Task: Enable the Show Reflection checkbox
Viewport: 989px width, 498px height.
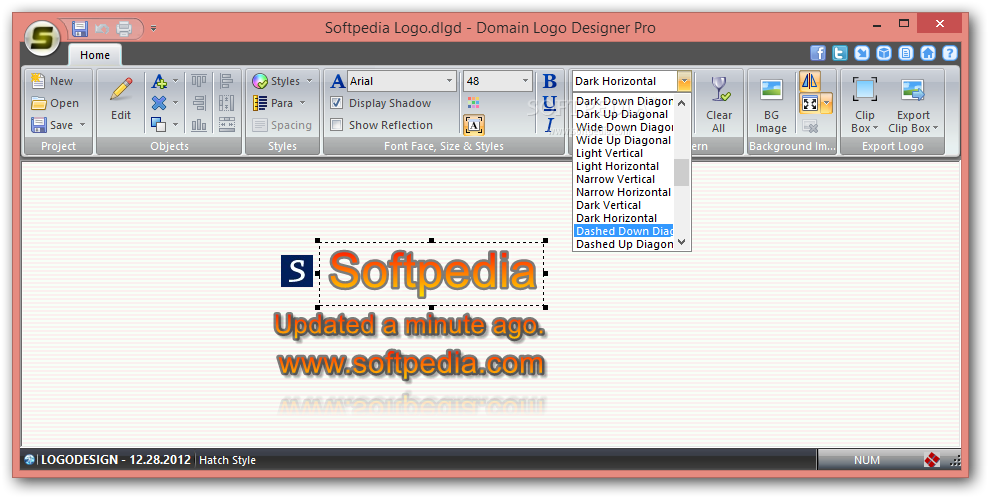Action: click(337, 125)
